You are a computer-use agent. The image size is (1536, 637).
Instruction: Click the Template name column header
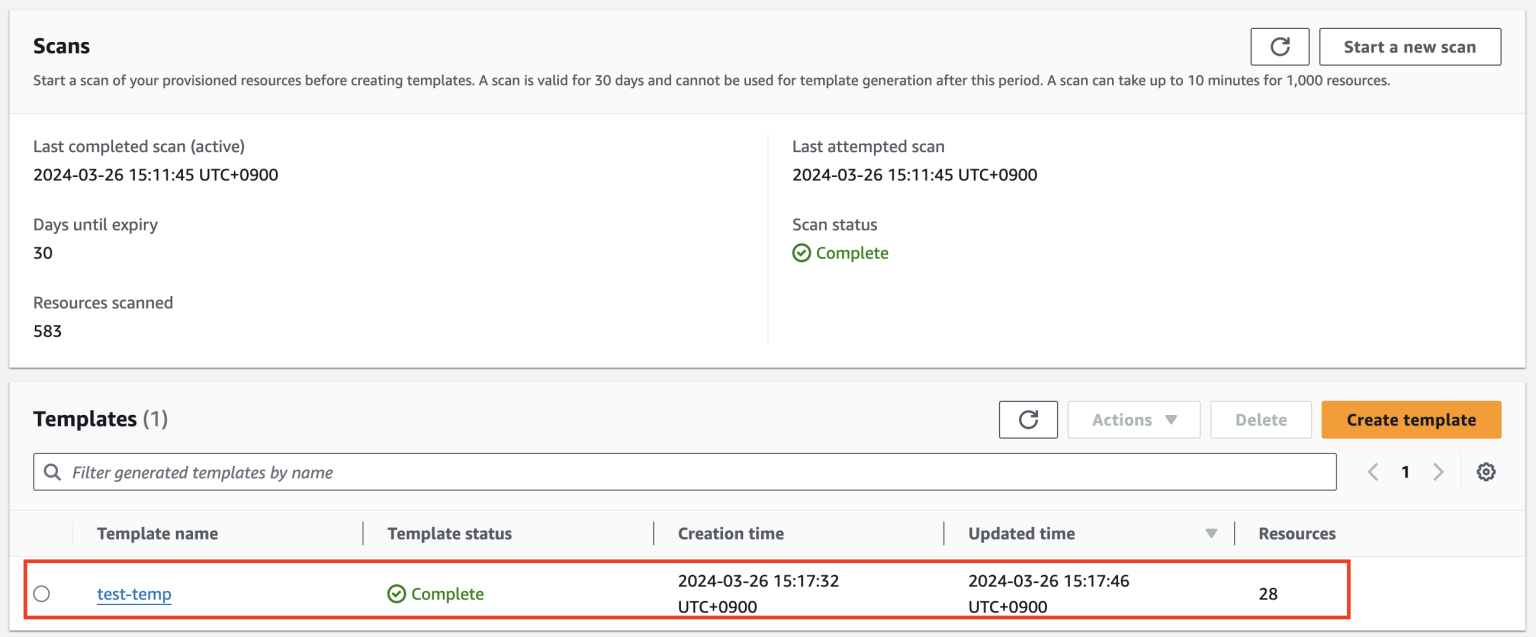click(157, 533)
